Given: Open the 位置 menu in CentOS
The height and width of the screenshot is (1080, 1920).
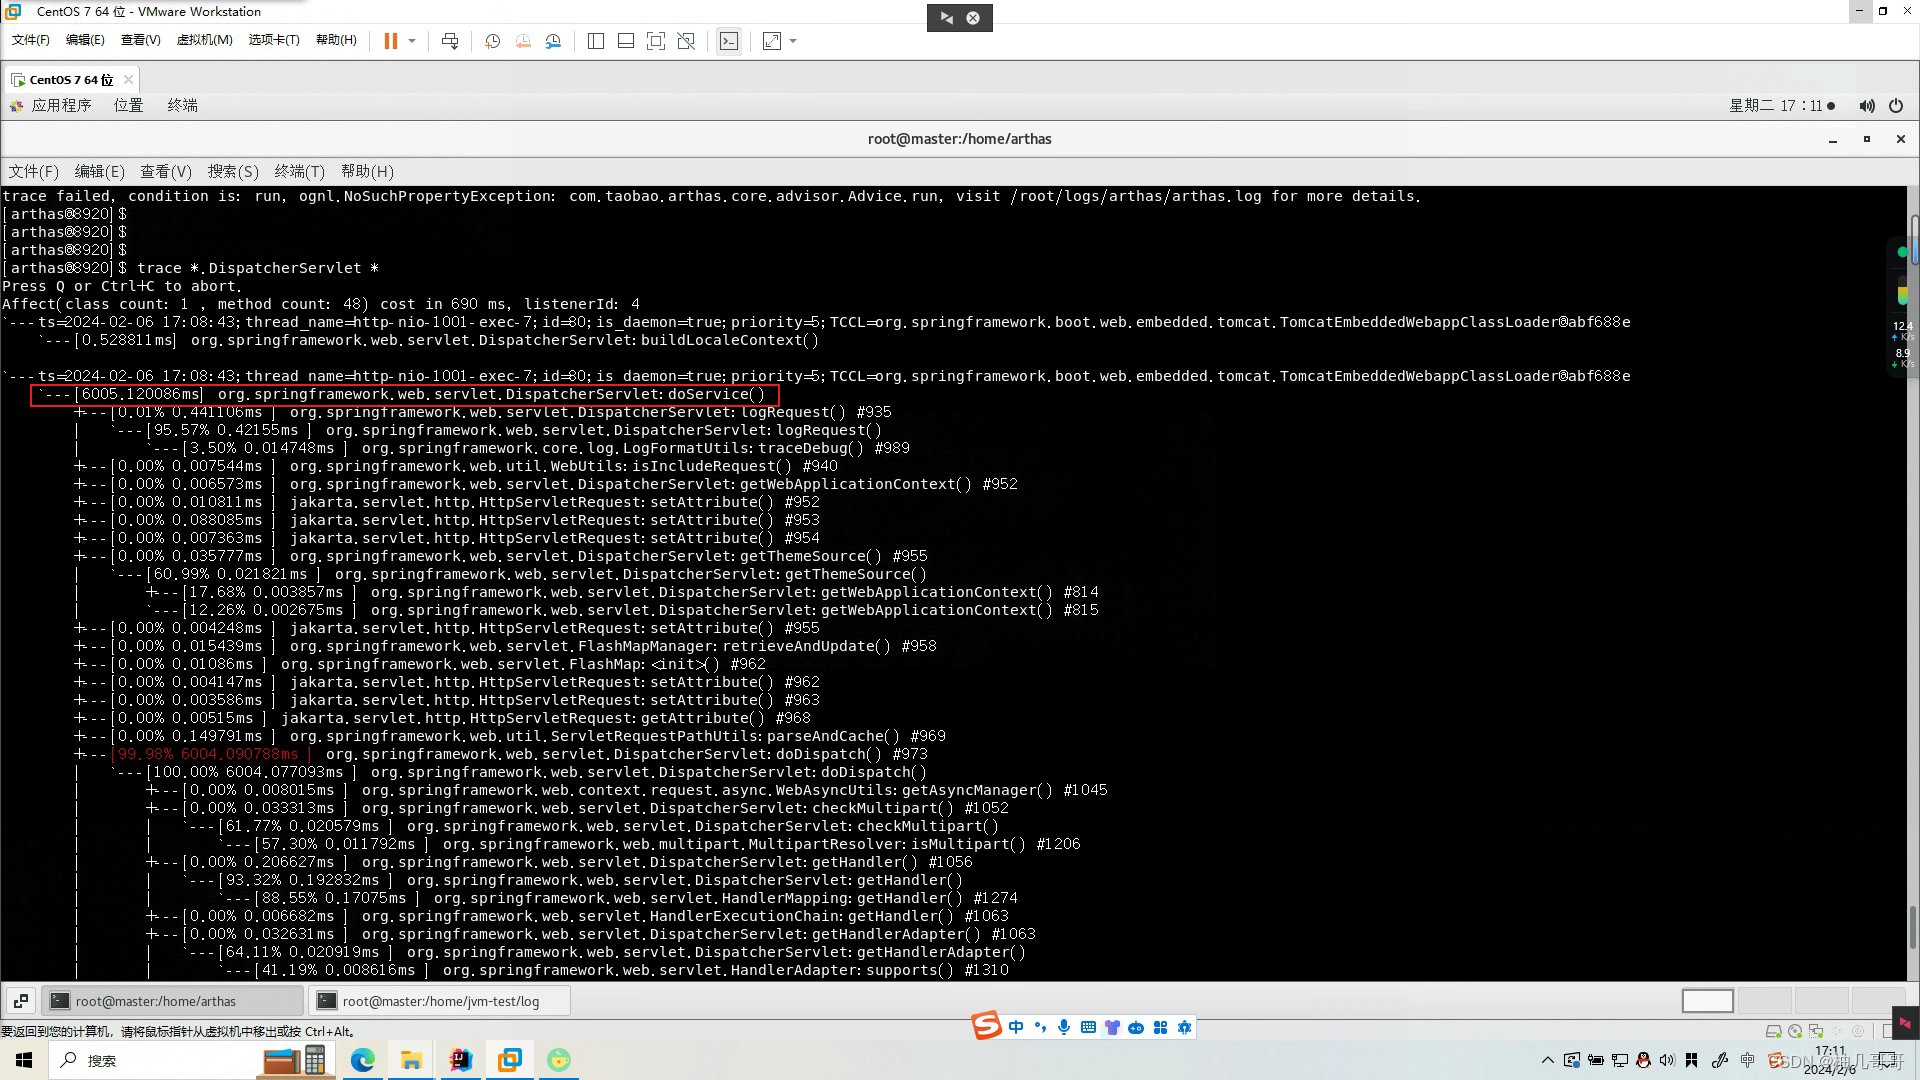Looking at the screenshot, I should point(128,106).
